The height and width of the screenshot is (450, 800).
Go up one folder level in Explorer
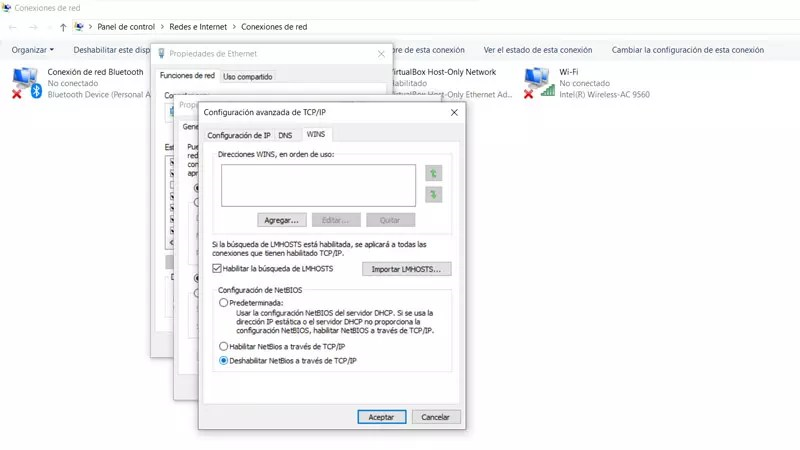[x=63, y=27]
